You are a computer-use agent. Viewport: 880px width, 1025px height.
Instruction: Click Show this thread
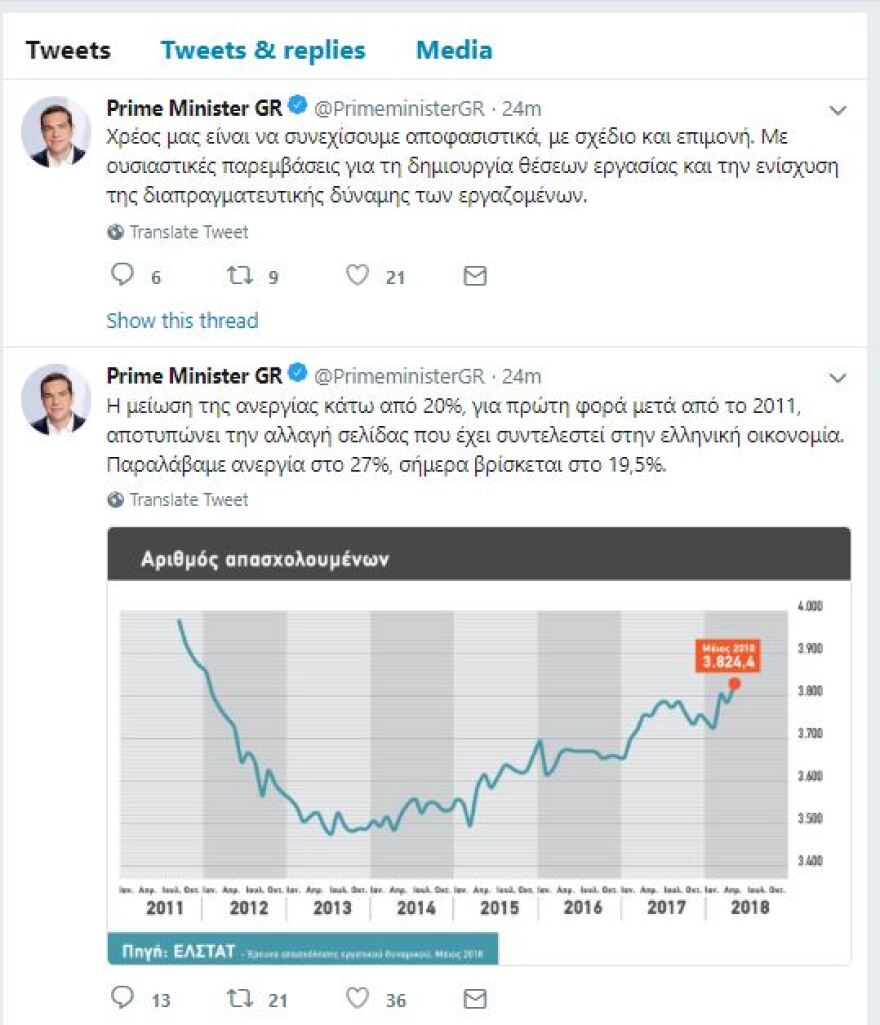181,320
